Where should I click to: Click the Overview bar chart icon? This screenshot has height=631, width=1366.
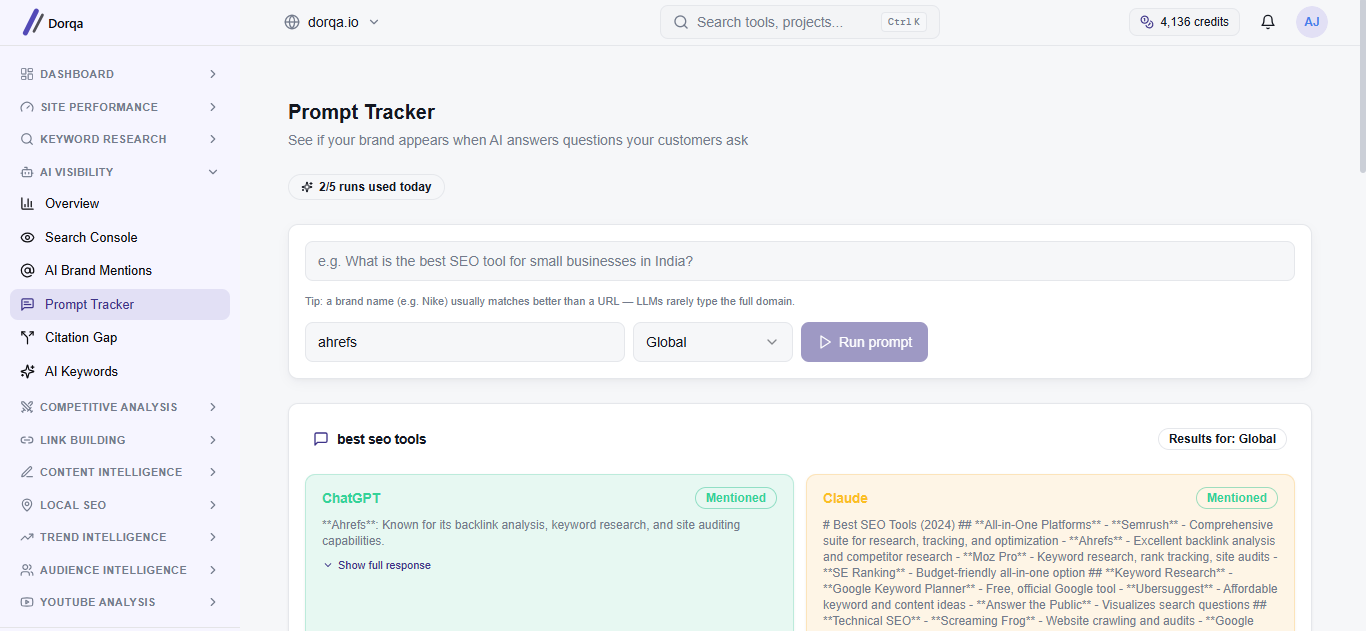(27, 204)
